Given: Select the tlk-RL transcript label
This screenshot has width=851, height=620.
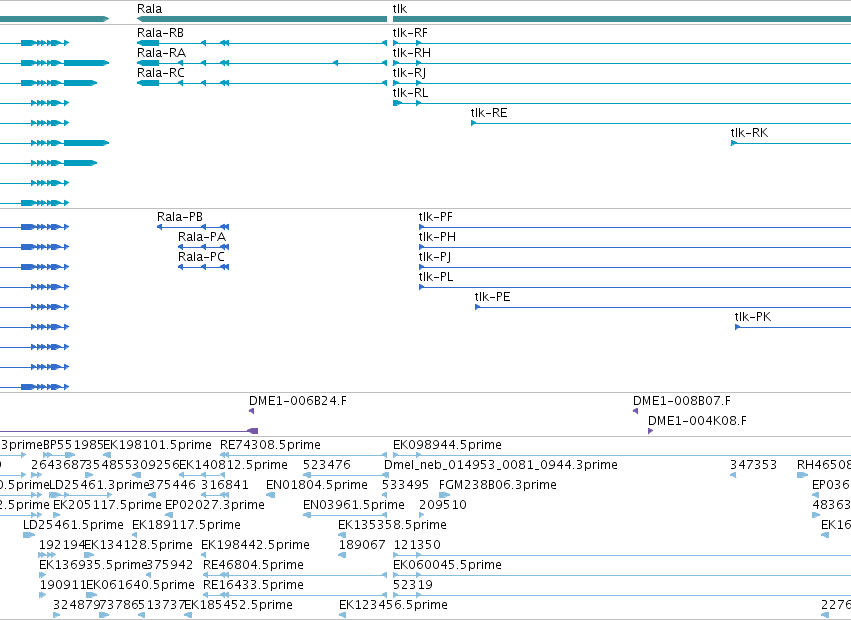Looking at the screenshot, I should 410,93.
